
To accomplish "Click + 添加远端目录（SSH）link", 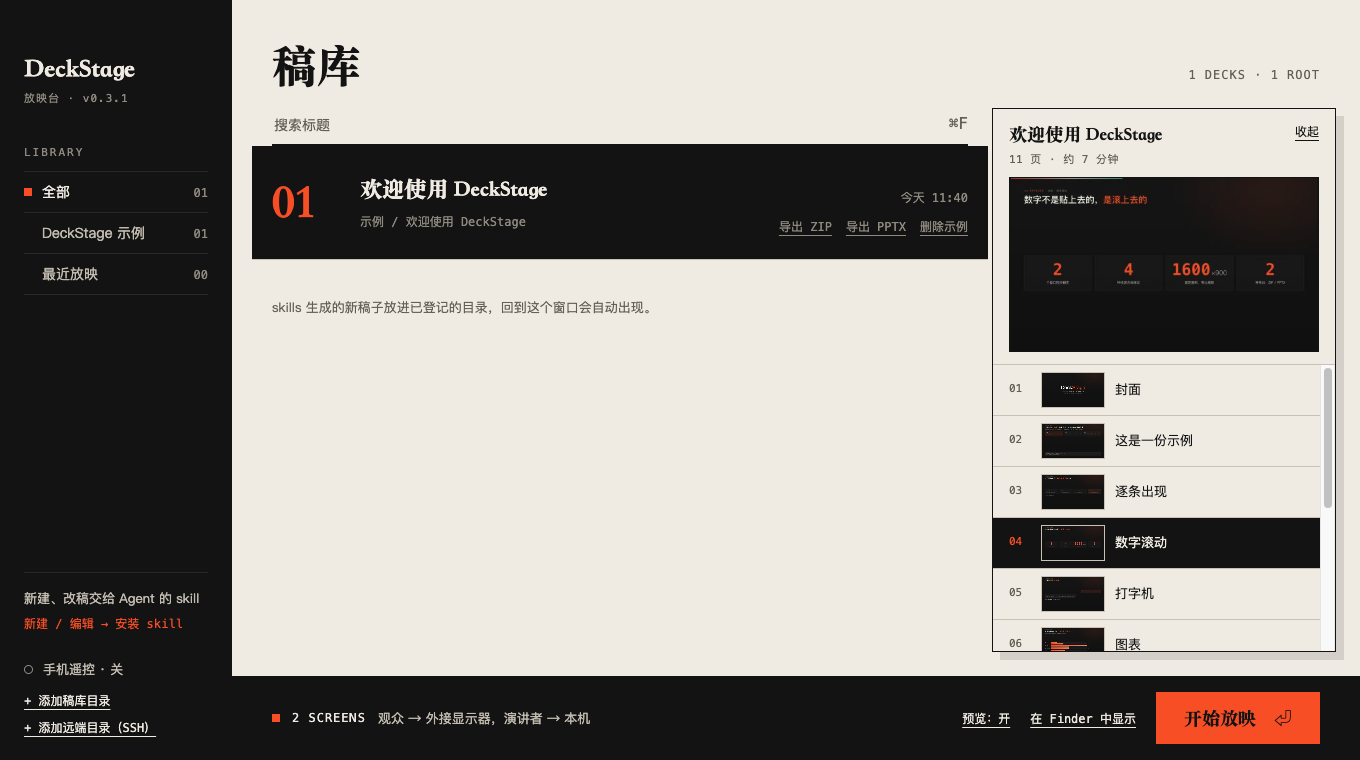I will 90,728.
